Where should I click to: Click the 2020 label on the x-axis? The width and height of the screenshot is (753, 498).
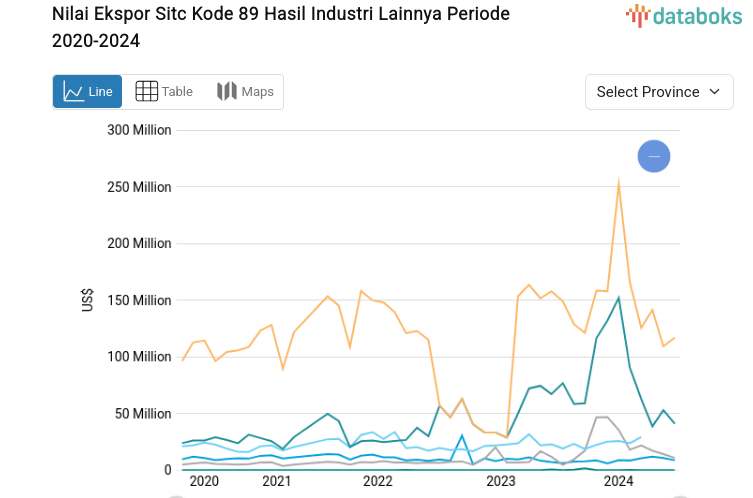click(203, 482)
